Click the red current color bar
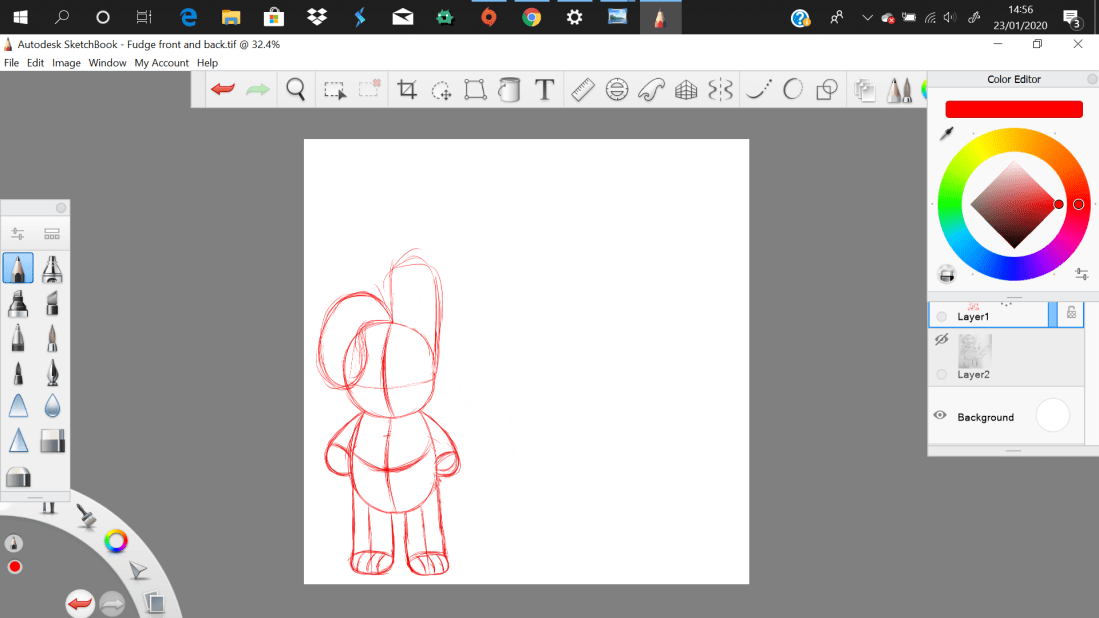Image resolution: width=1099 pixels, height=618 pixels. (x=1013, y=109)
